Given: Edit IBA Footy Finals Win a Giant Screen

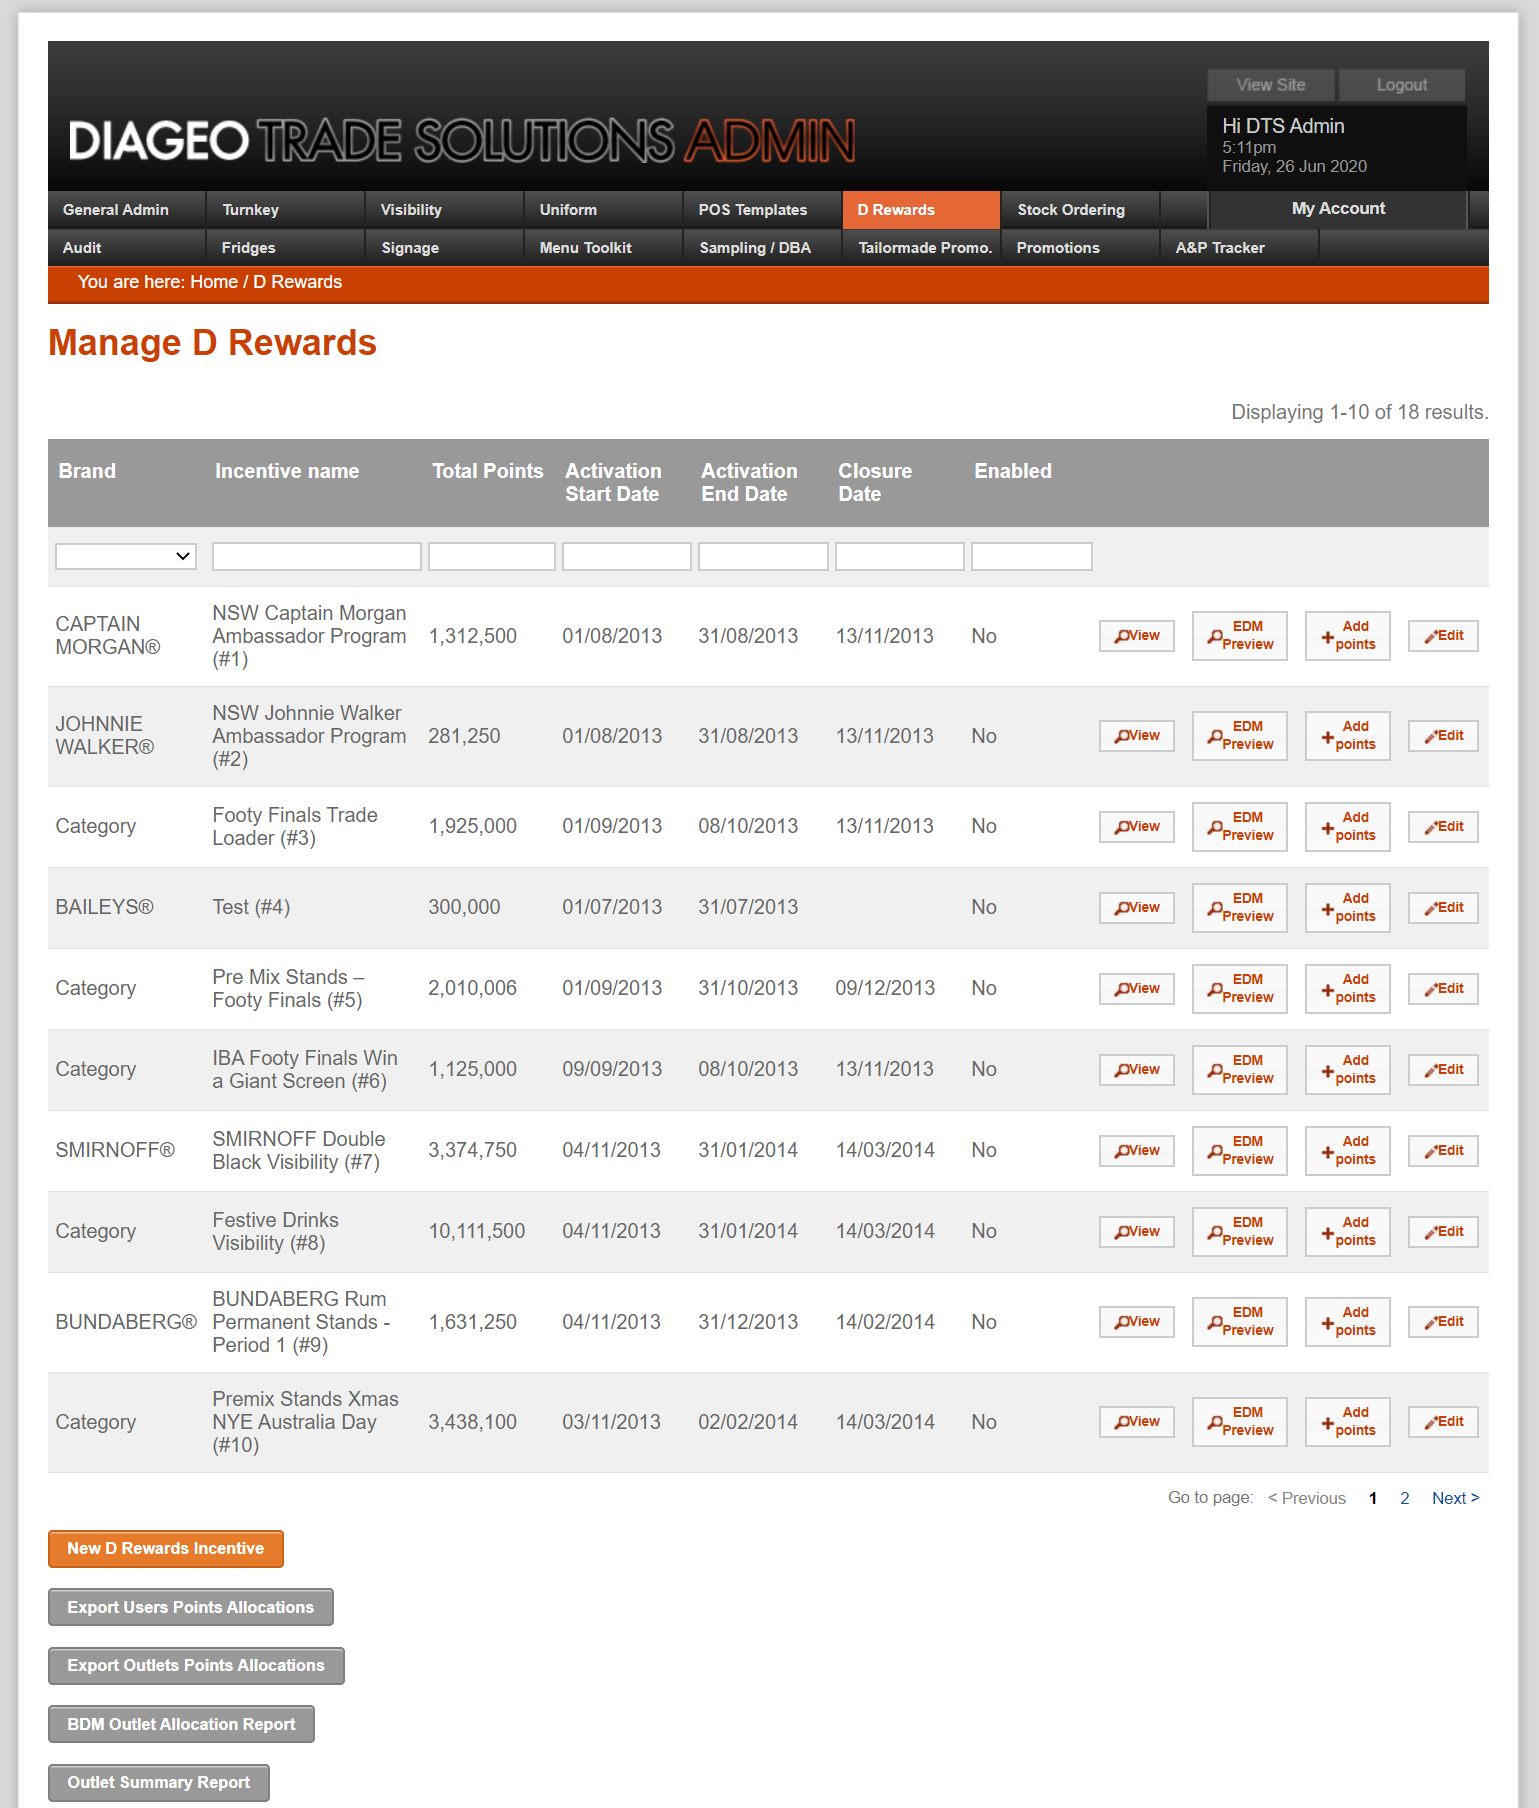Looking at the screenshot, I should [x=1443, y=1070].
